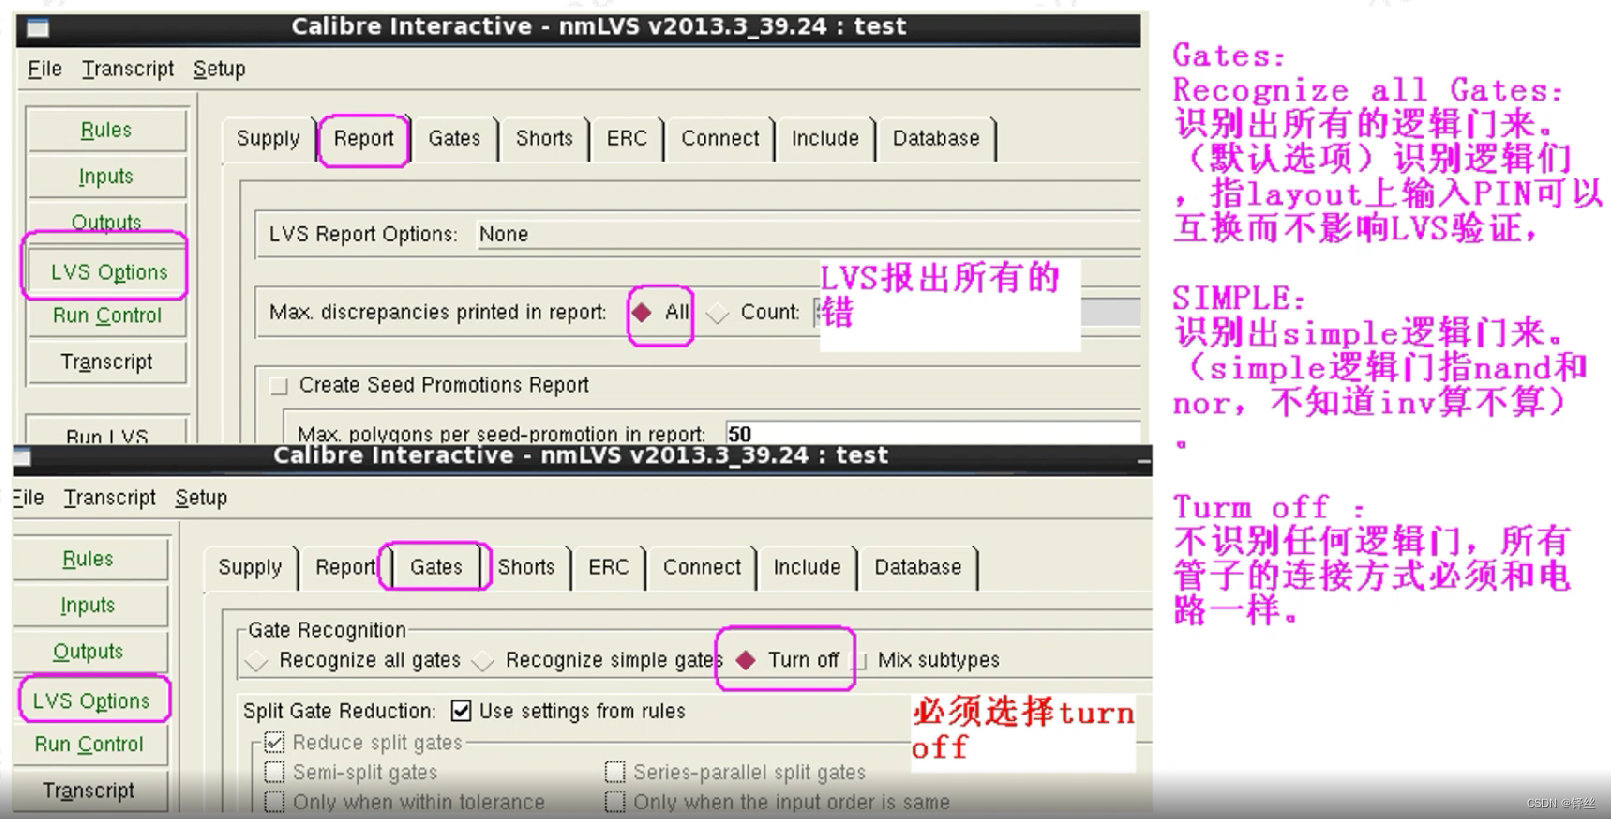The height and width of the screenshot is (819, 1611).
Task: Click the Rules button in the upper window sidebar
Action: point(106,130)
